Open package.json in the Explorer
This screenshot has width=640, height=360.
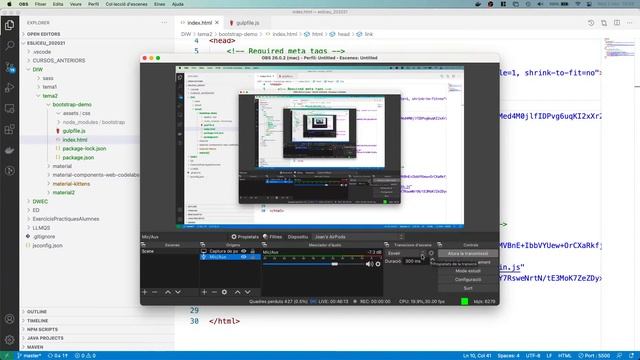point(78,158)
